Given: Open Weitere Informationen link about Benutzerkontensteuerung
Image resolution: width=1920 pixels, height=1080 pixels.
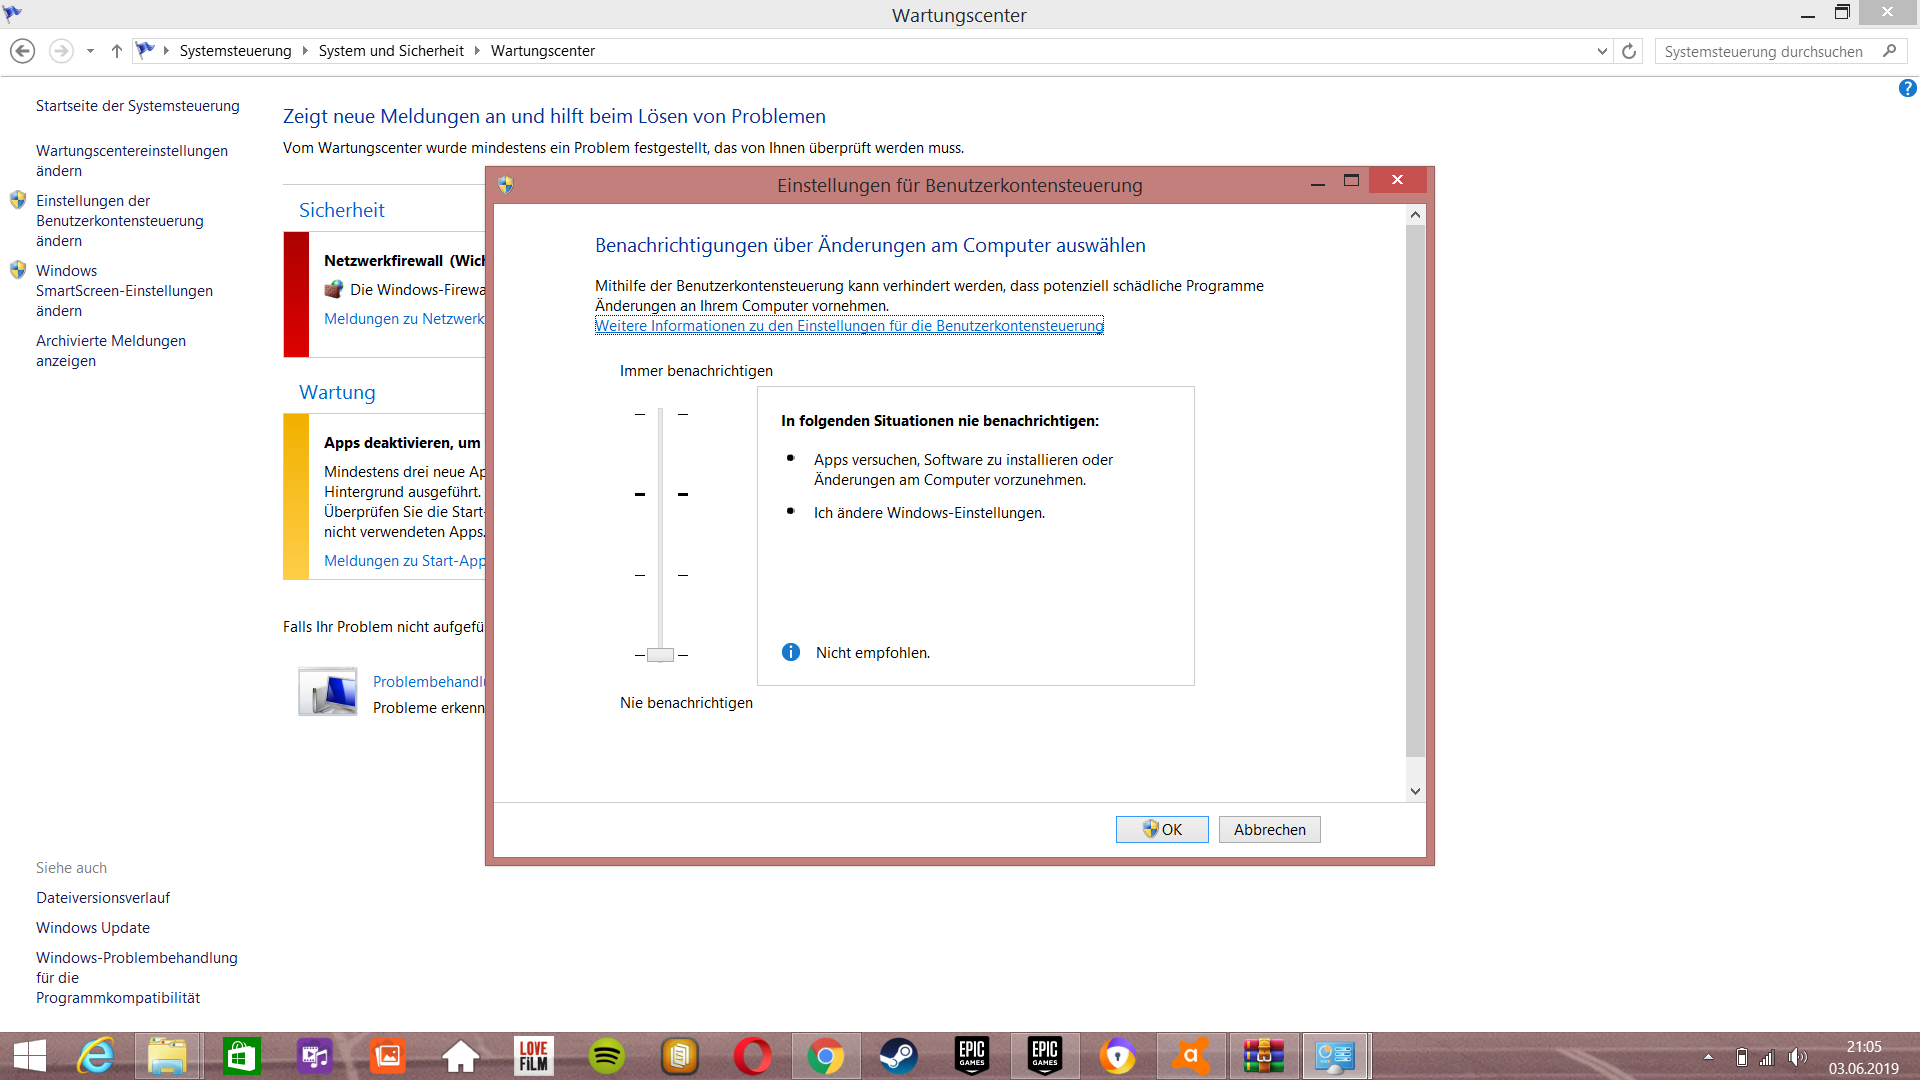Looking at the screenshot, I should coord(849,326).
